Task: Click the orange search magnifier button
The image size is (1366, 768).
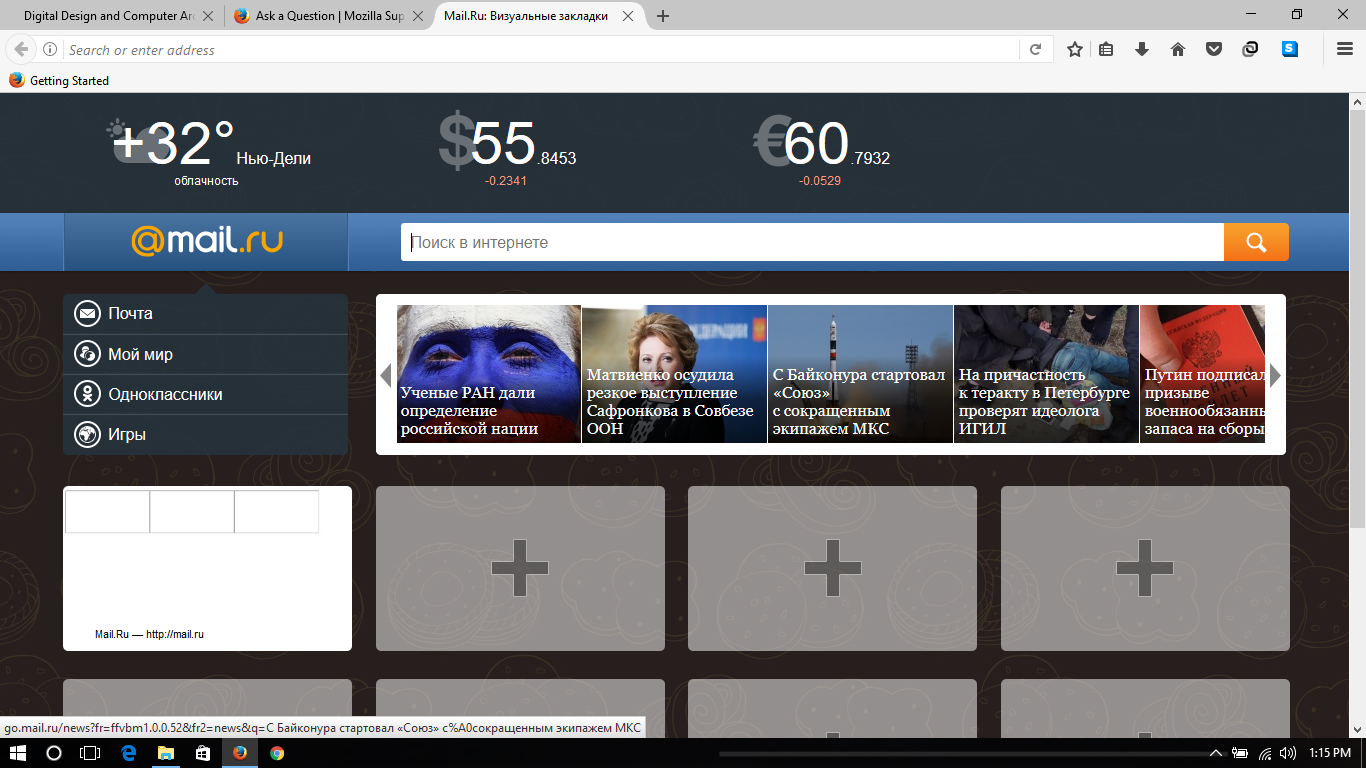Action: click(x=1256, y=242)
